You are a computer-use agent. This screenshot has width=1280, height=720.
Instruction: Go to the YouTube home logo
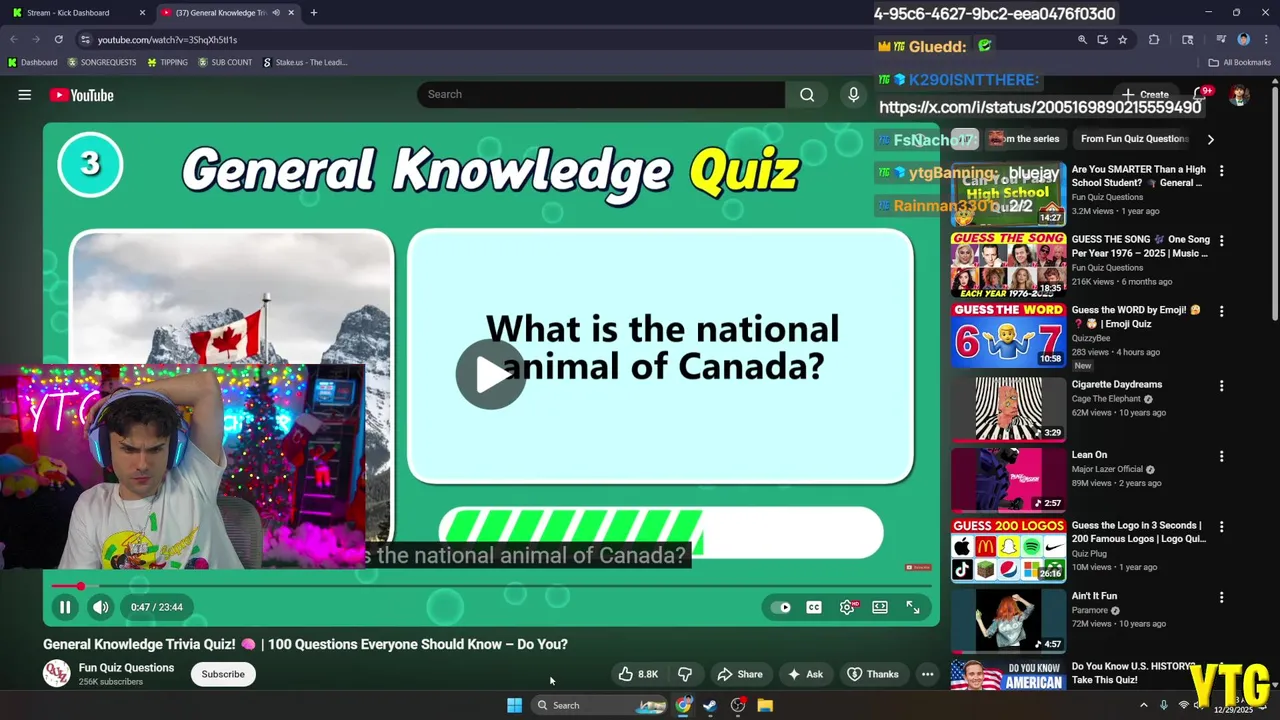(82, 95)
